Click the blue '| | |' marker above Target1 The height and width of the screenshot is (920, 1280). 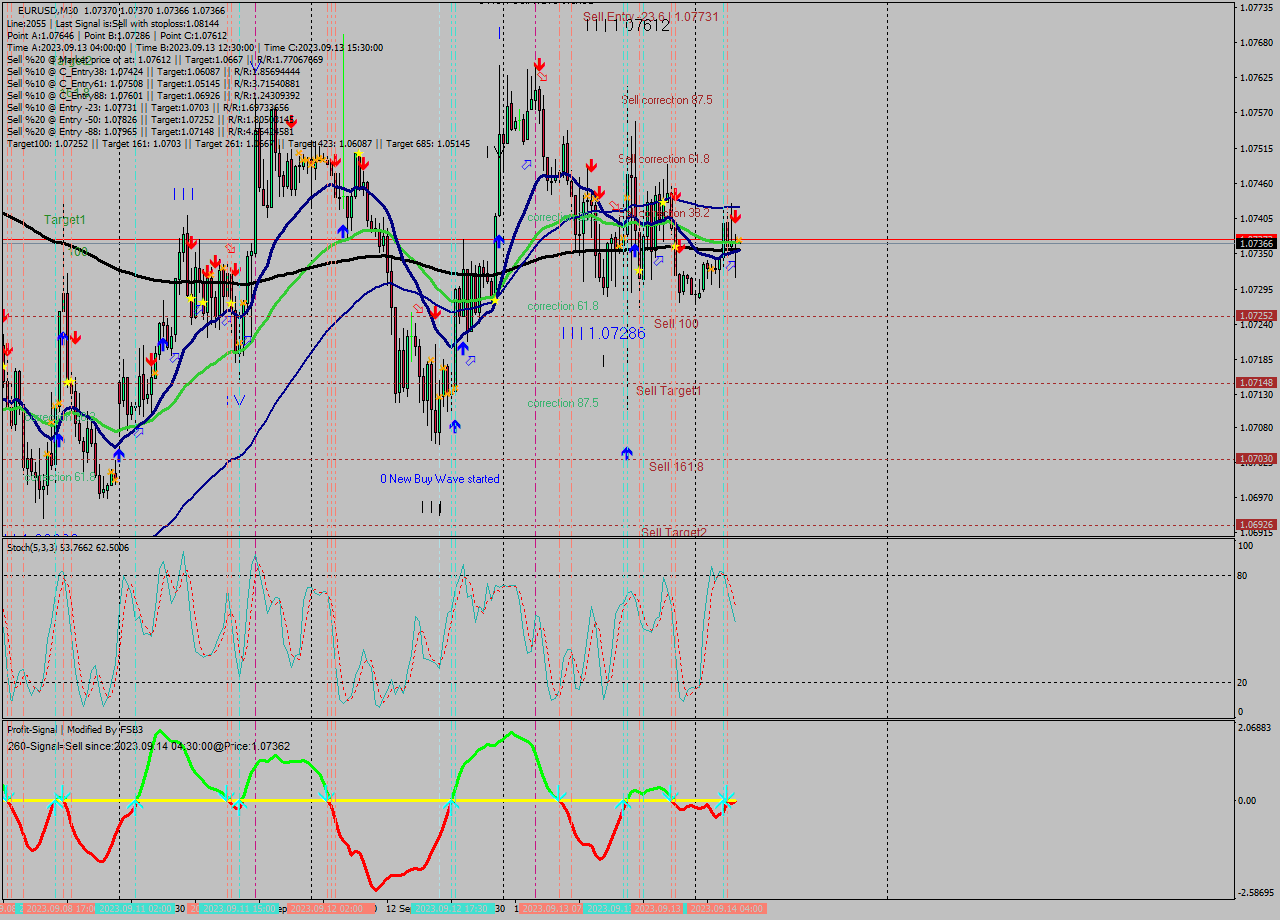pyautogui.click(x=183, y=194)
